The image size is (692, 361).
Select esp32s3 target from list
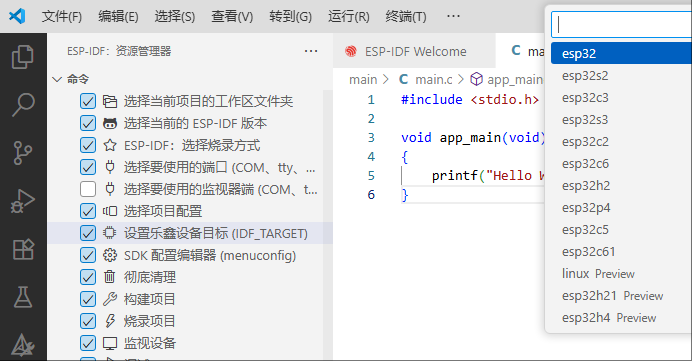(x=621, y=120)
